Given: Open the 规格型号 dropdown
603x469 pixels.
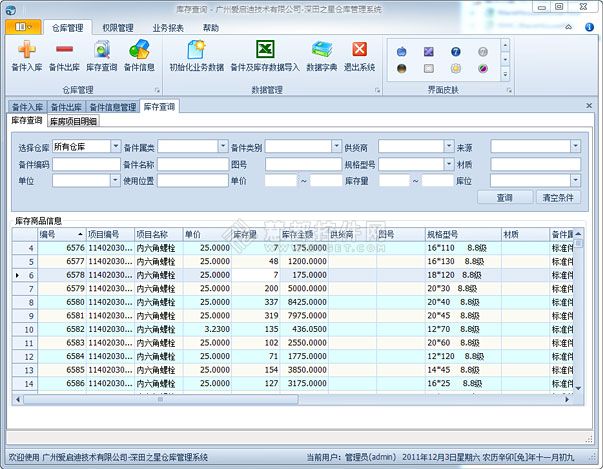Looking at the screenshot, I should pyautogui.click(x=449, y=164).
